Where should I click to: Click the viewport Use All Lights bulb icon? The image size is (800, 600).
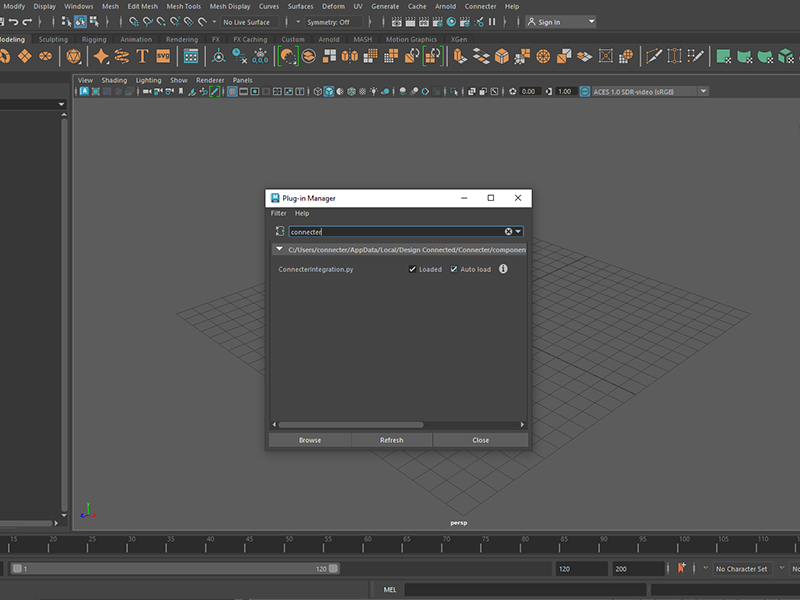tap(374, 91)
